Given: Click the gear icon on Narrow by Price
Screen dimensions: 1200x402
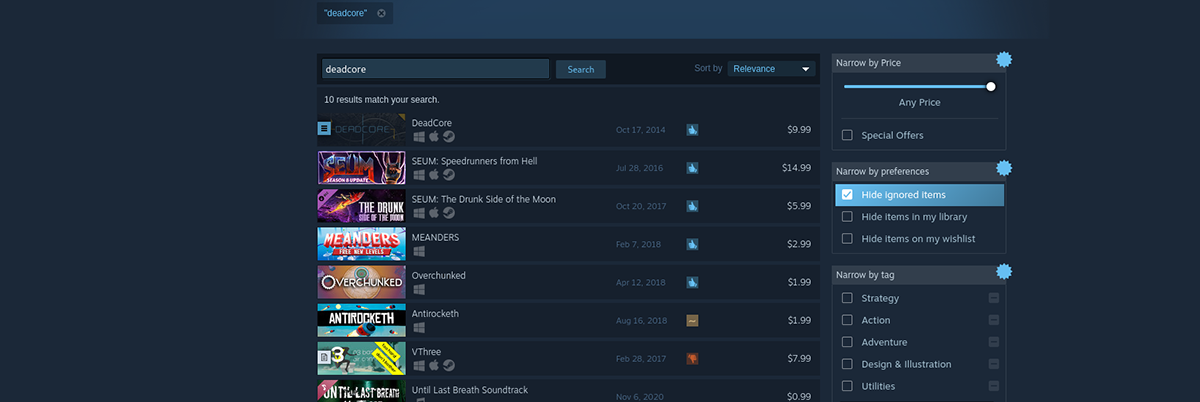Looking at the screenshot, I should point(1004,59).
